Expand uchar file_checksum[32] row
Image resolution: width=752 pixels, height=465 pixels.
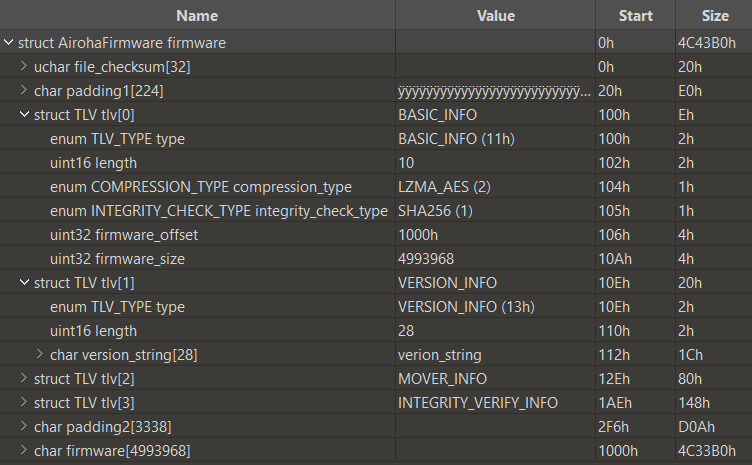pos(24,66)
